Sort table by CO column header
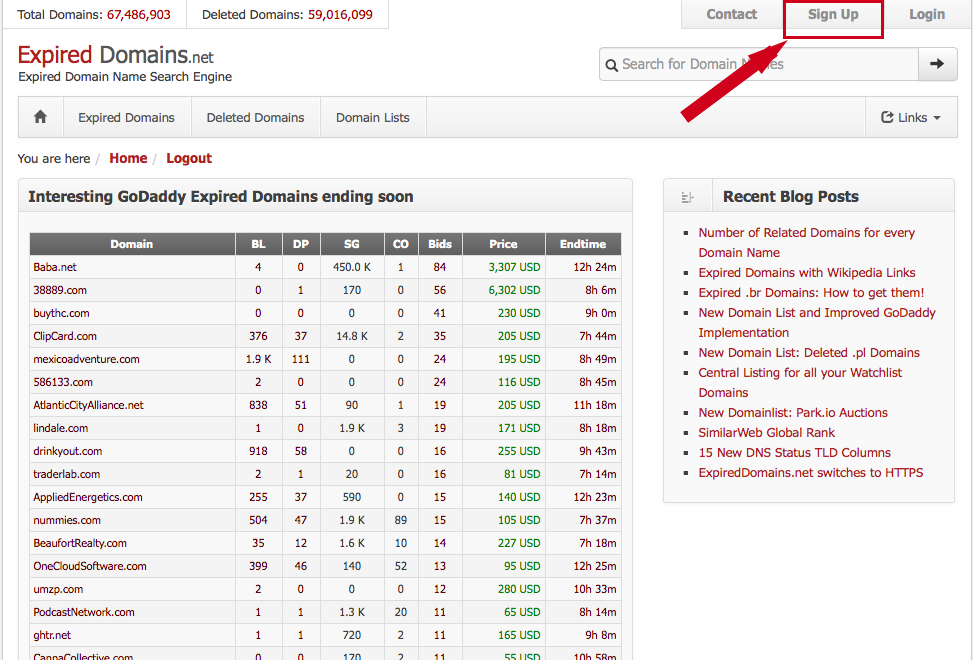 (x=401, y=244)
